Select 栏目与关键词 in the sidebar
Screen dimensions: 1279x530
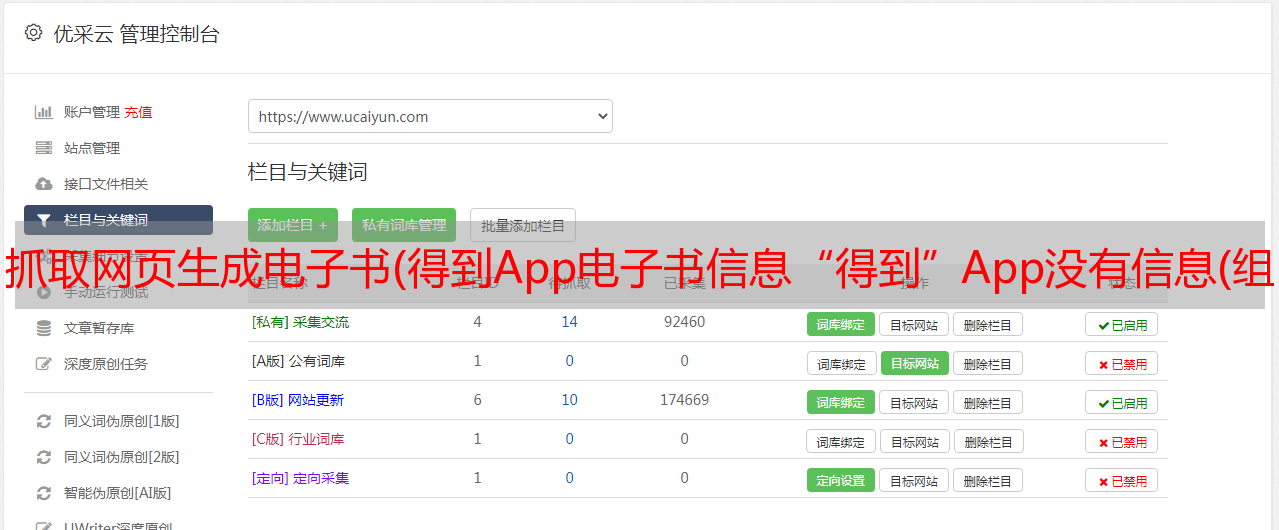coord(118,220)
